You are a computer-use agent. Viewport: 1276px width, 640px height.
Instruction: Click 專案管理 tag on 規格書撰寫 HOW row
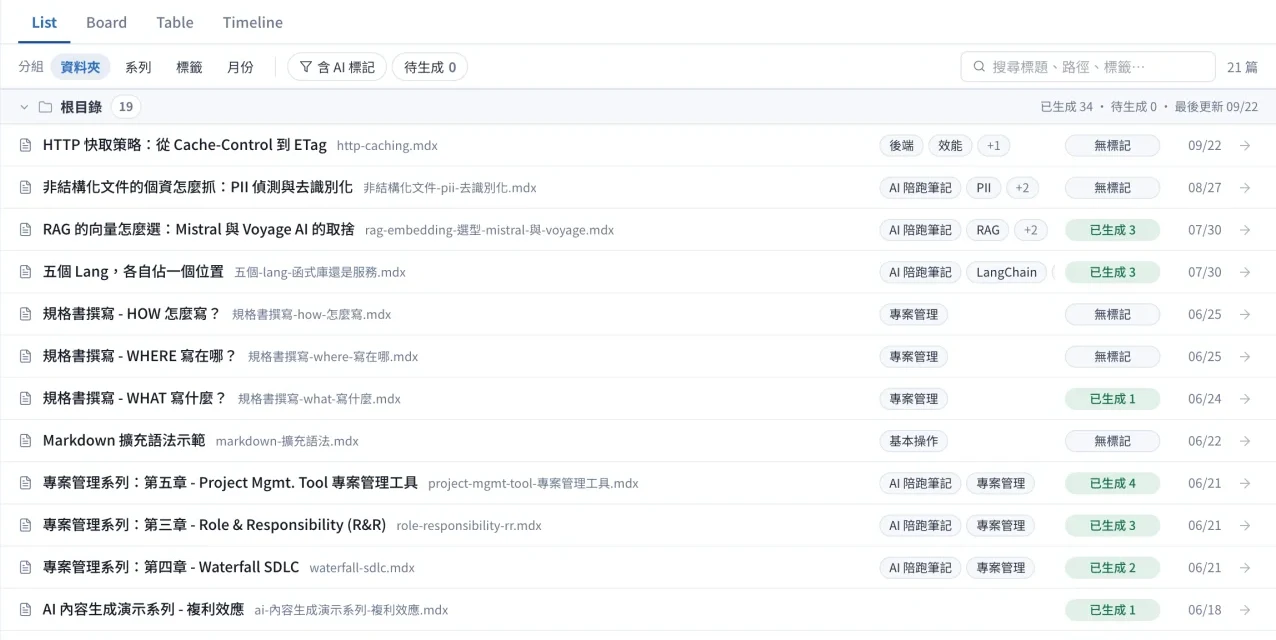click(x=913, y=314)
